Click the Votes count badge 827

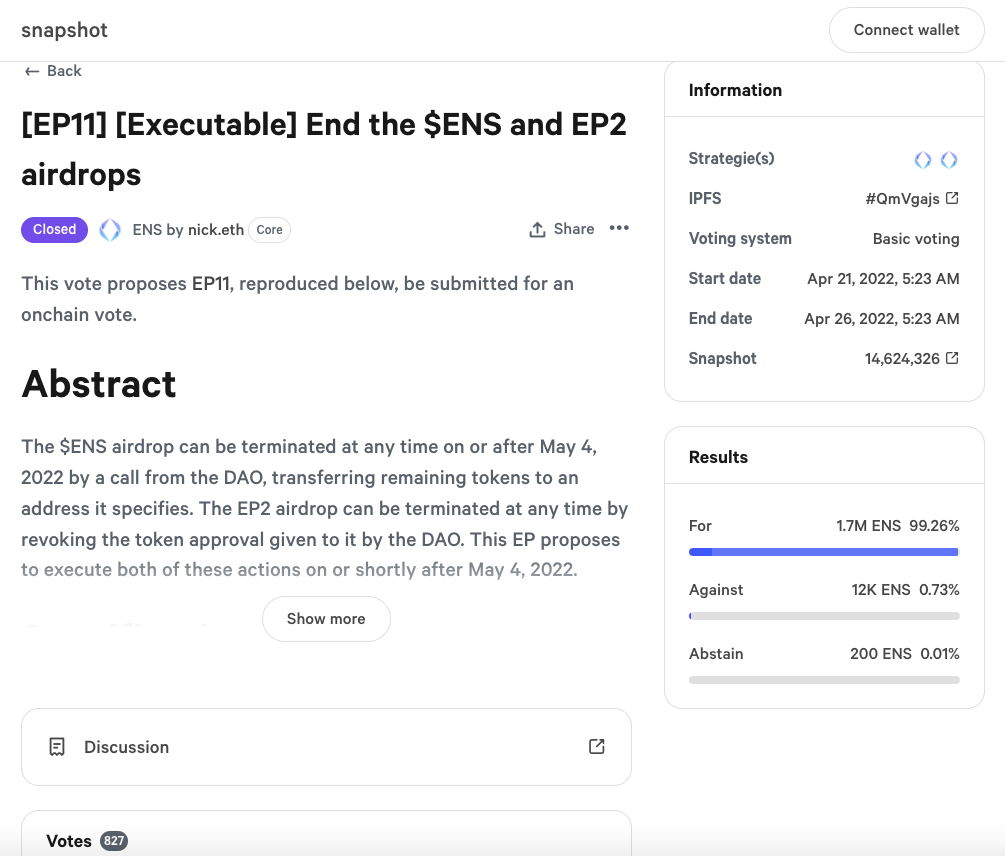pyautogui.click(x=114, y=841)
